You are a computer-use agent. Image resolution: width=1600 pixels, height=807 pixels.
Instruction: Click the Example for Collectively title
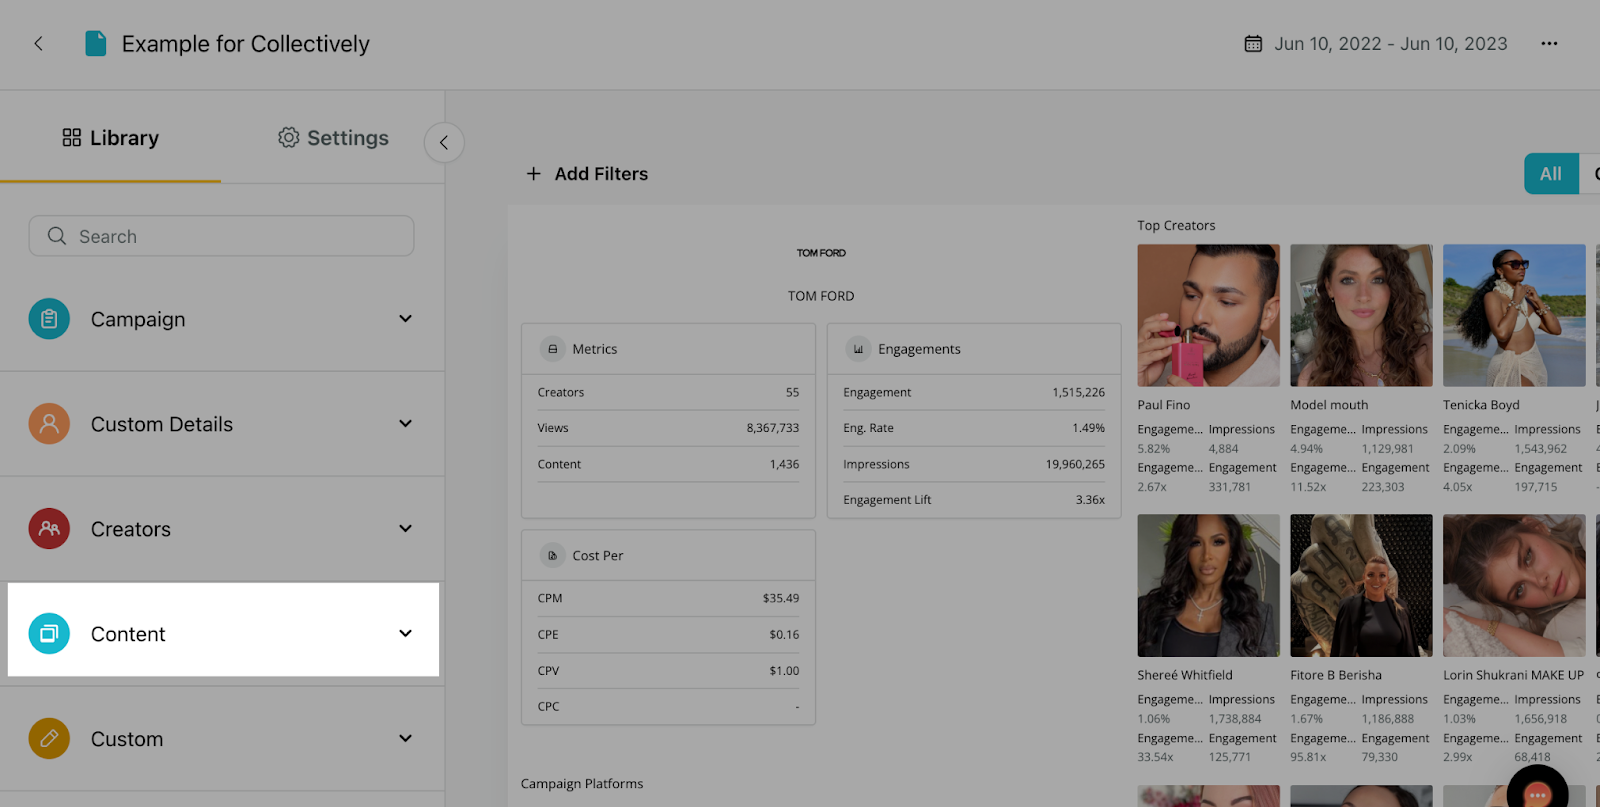[x=246, y=44]
